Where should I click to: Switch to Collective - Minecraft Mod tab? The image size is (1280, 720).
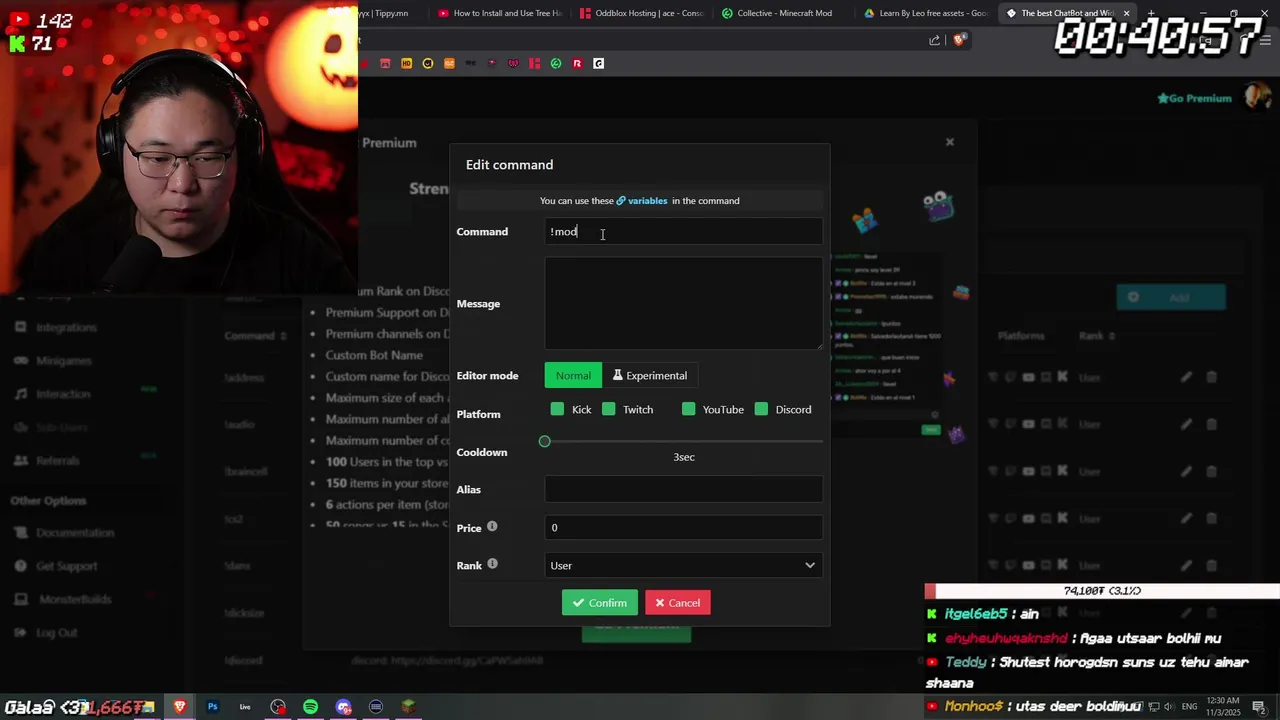tap(784, 13)
